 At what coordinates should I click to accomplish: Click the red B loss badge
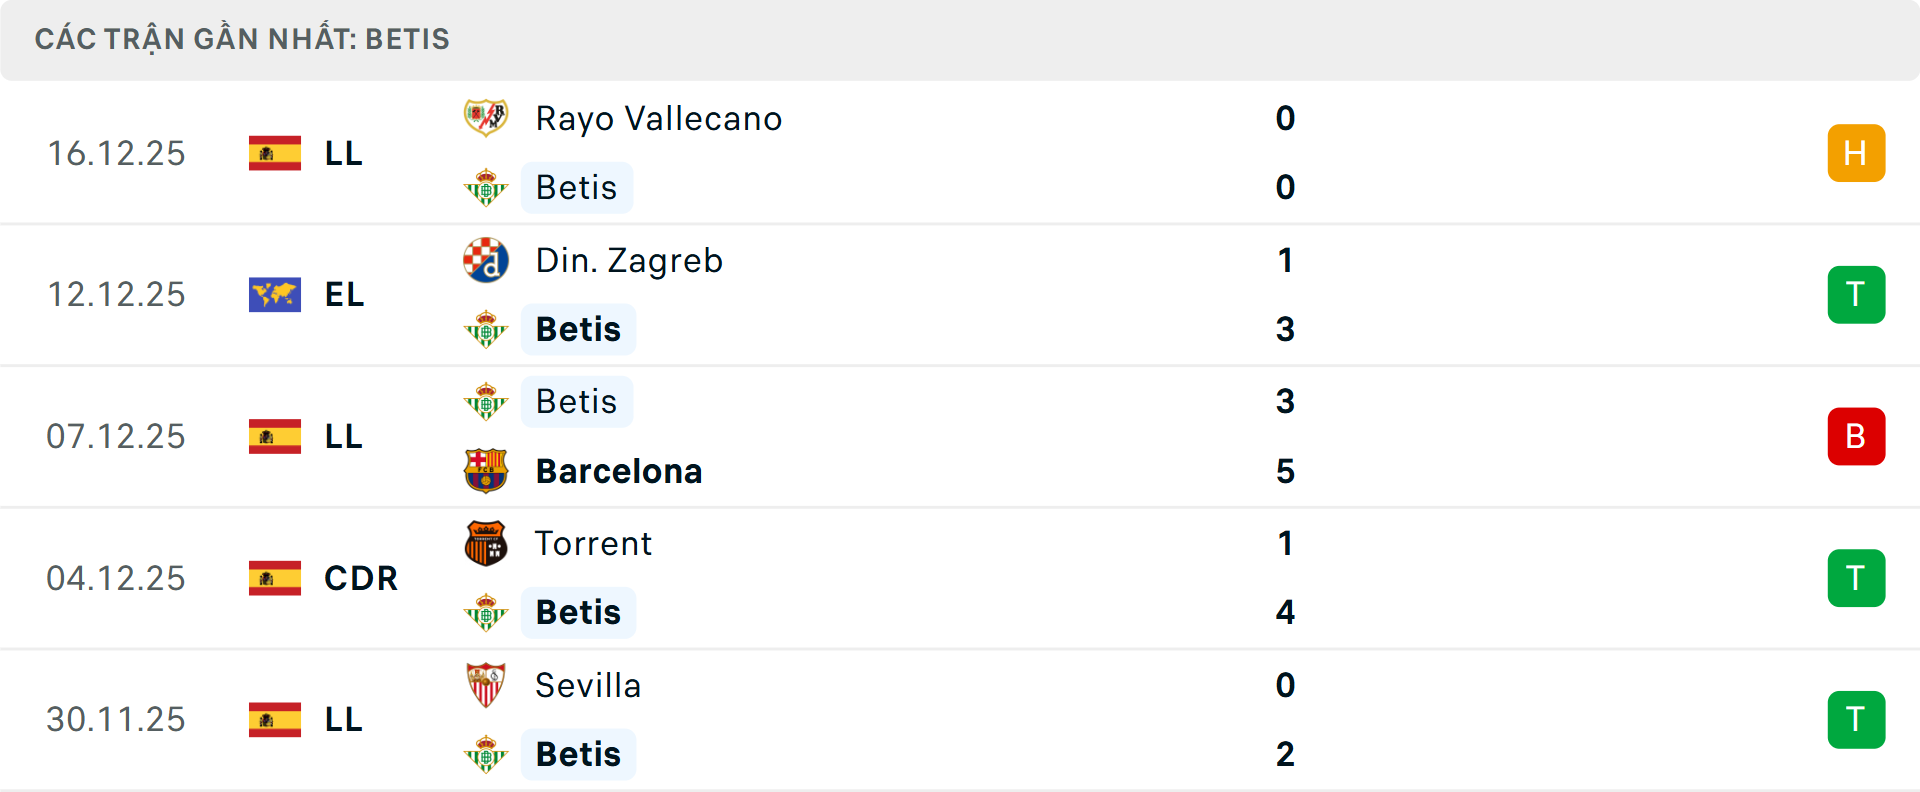click(1856, 437)
